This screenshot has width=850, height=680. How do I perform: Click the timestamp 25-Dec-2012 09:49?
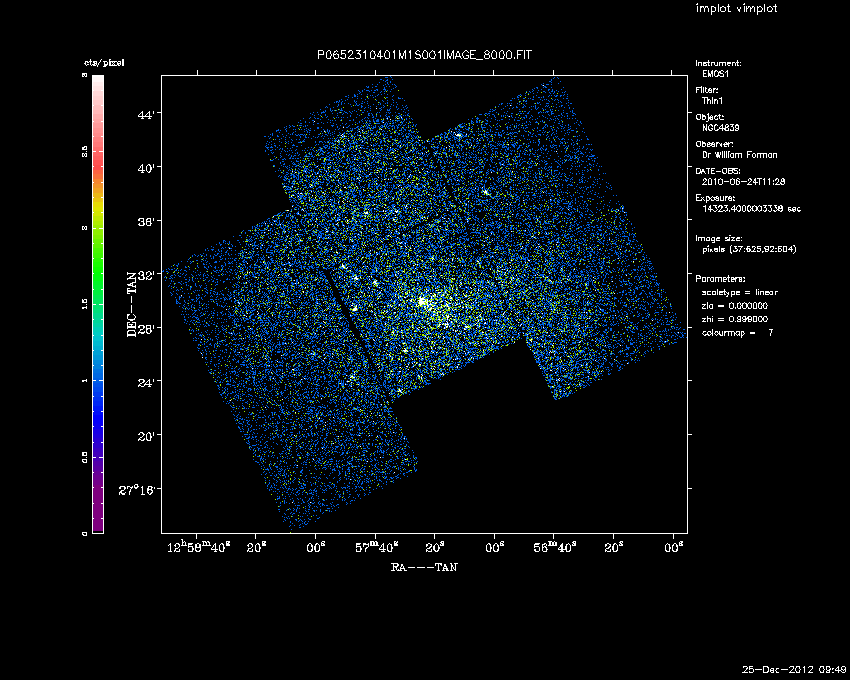coord(794,669)
